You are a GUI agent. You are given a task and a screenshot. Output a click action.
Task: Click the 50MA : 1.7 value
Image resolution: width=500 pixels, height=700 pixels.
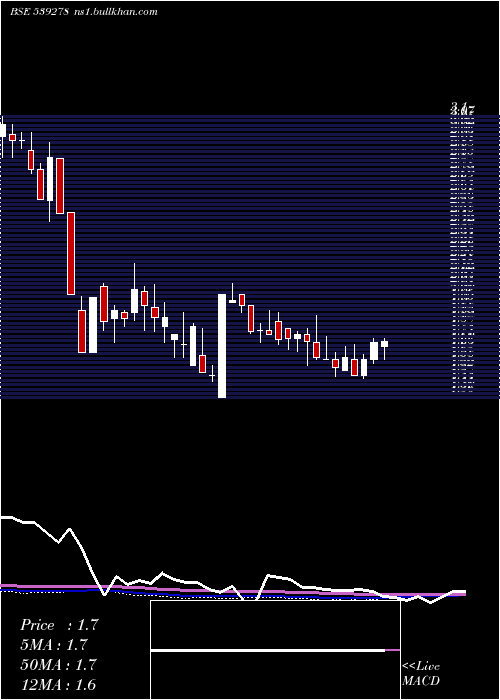pyautogui.click(x=58, y=665)
